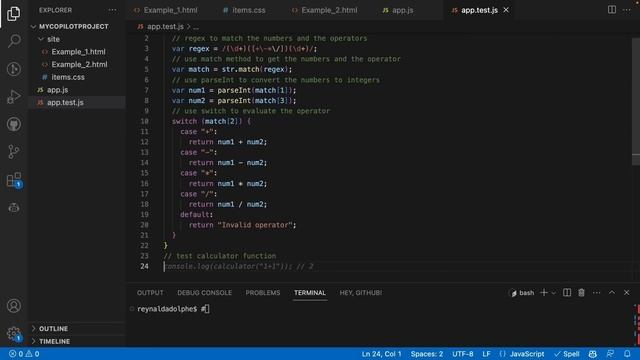Change language mode JavaScript
640x360 pixels.
(x=527, y=354)
